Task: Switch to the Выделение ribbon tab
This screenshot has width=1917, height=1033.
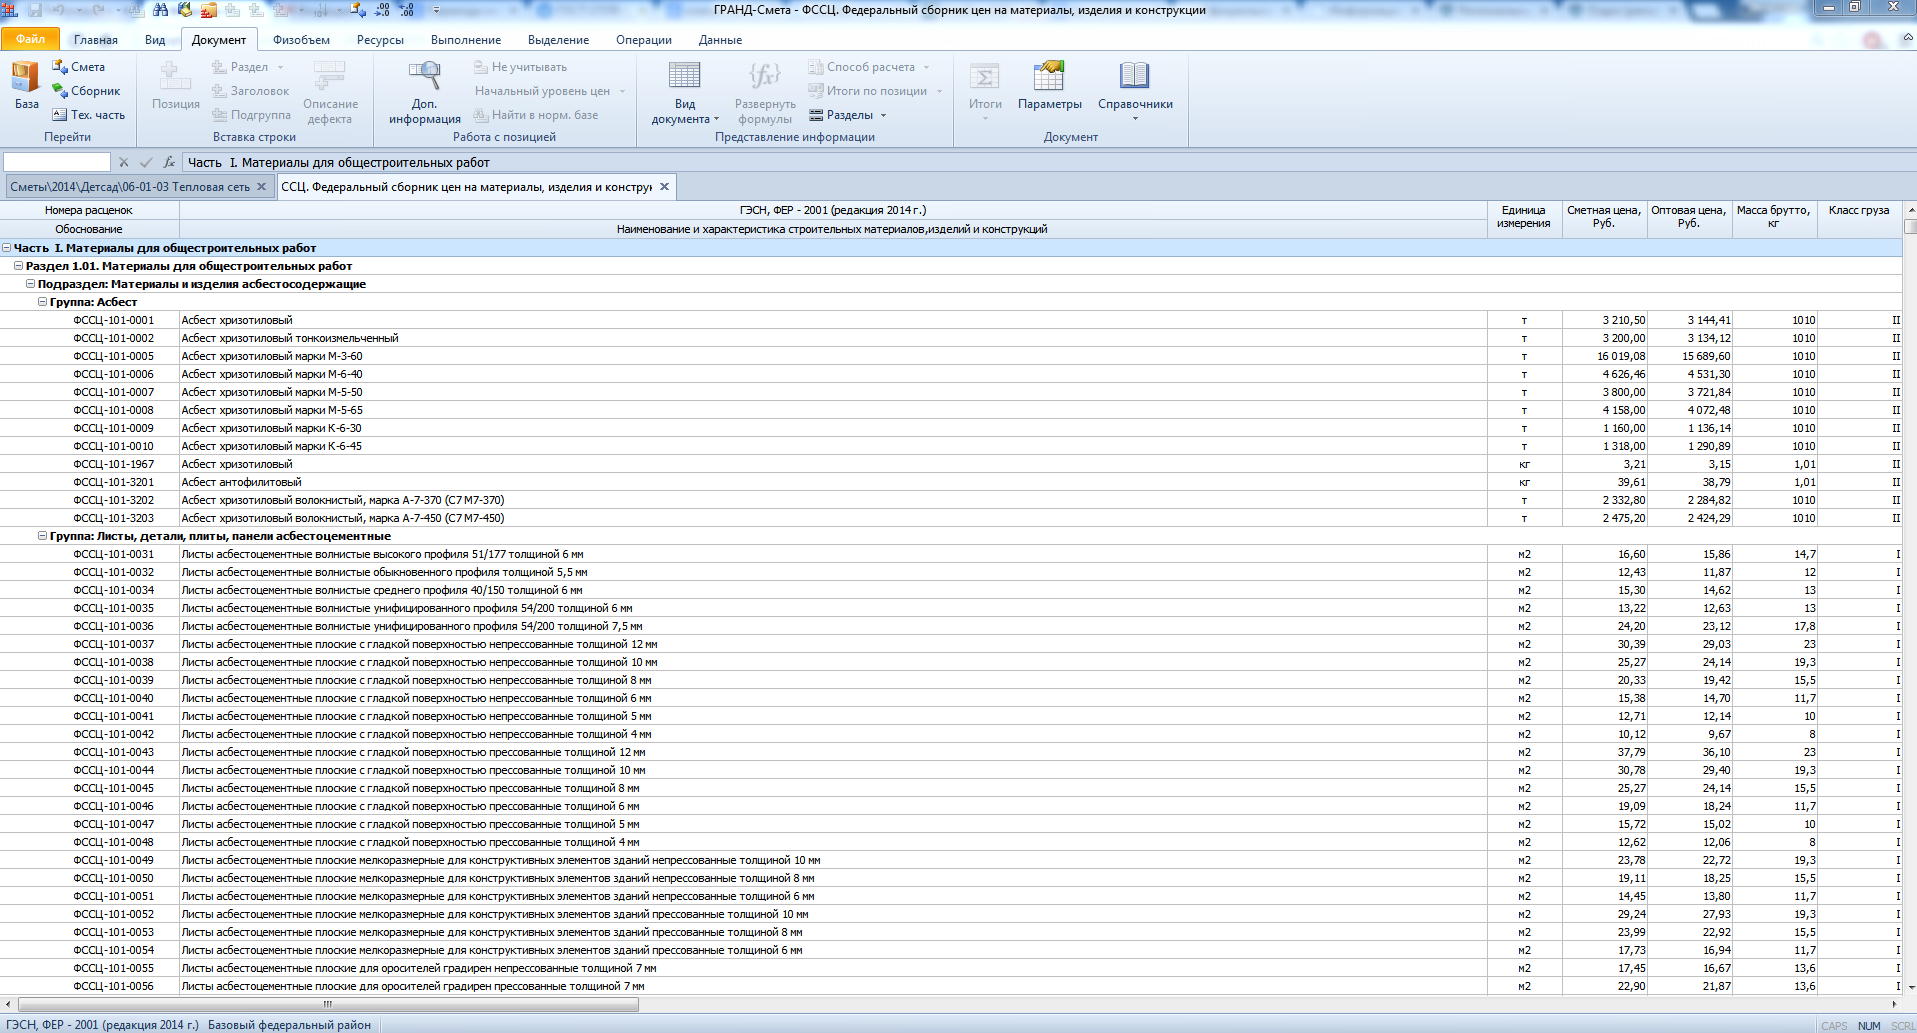Action: (x=558, y=40)
